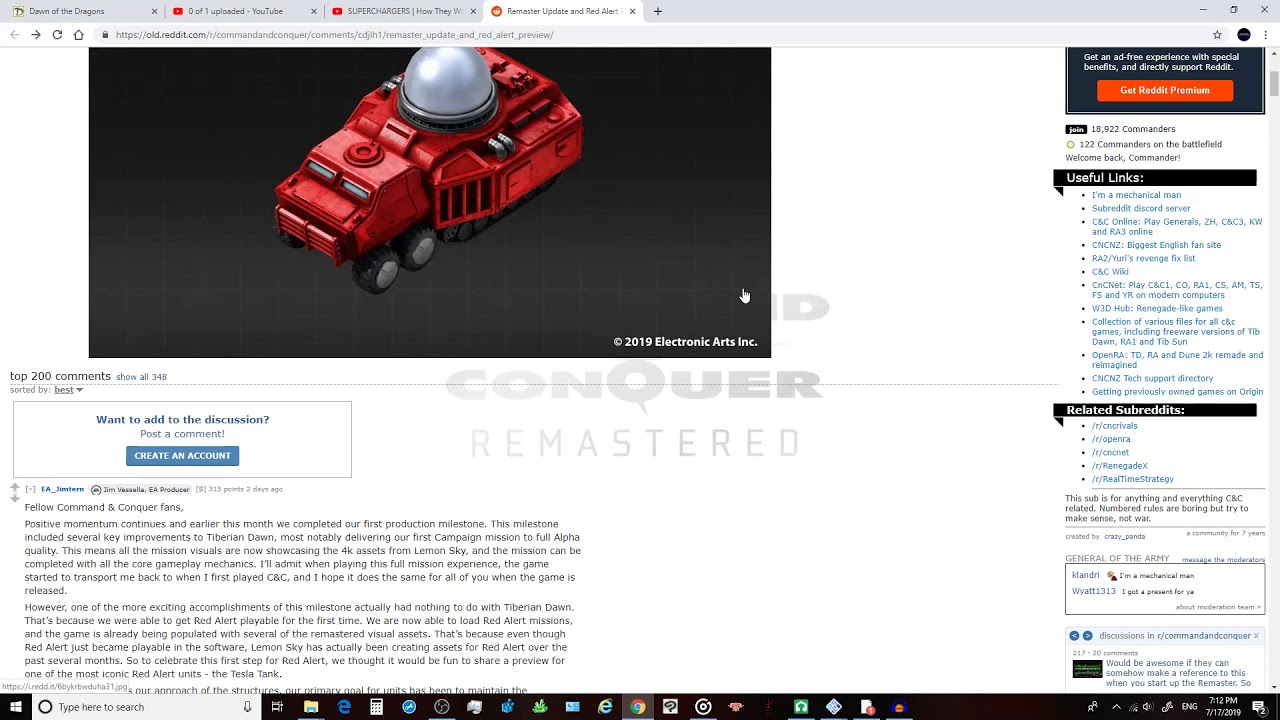Viewport: 1280px width, 720px height.
Task: Open Task View in the taskbar
Action: 277,707
